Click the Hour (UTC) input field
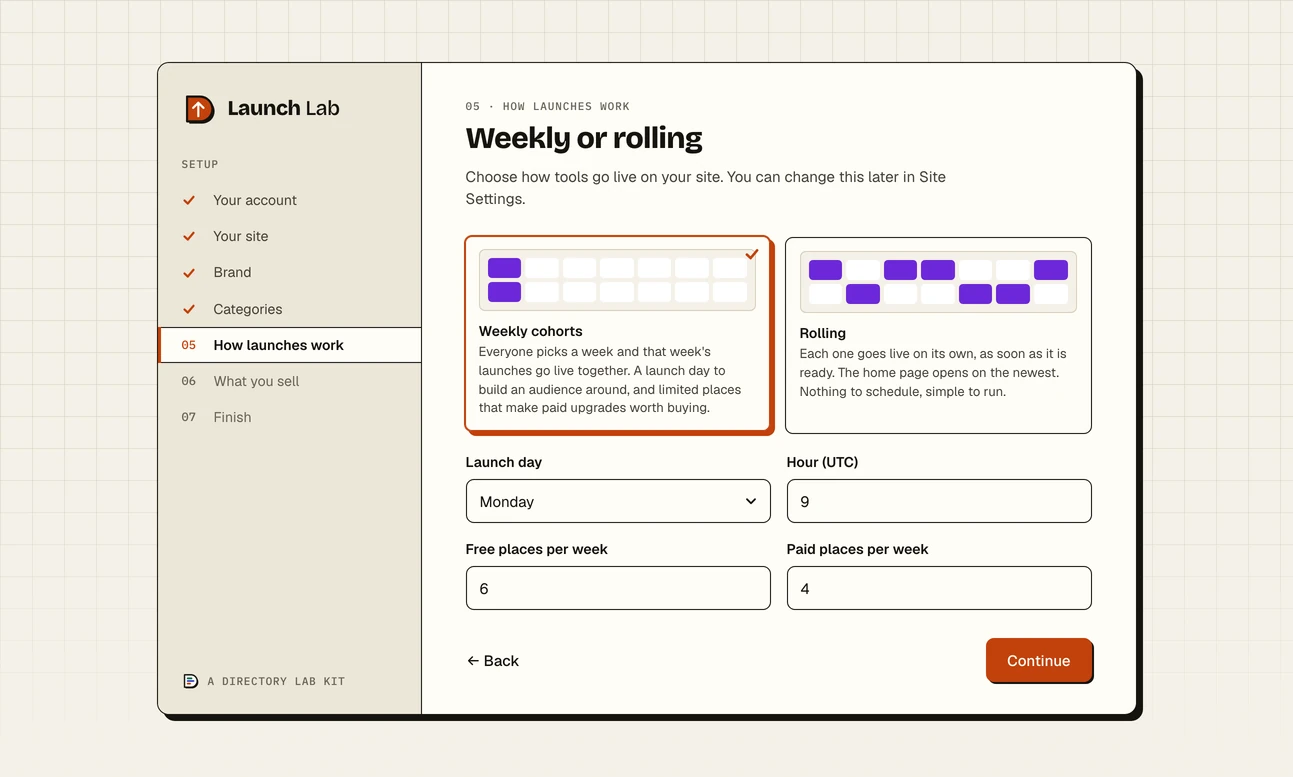The width and height of the screenshot is (1293, 777). point(939,501)
